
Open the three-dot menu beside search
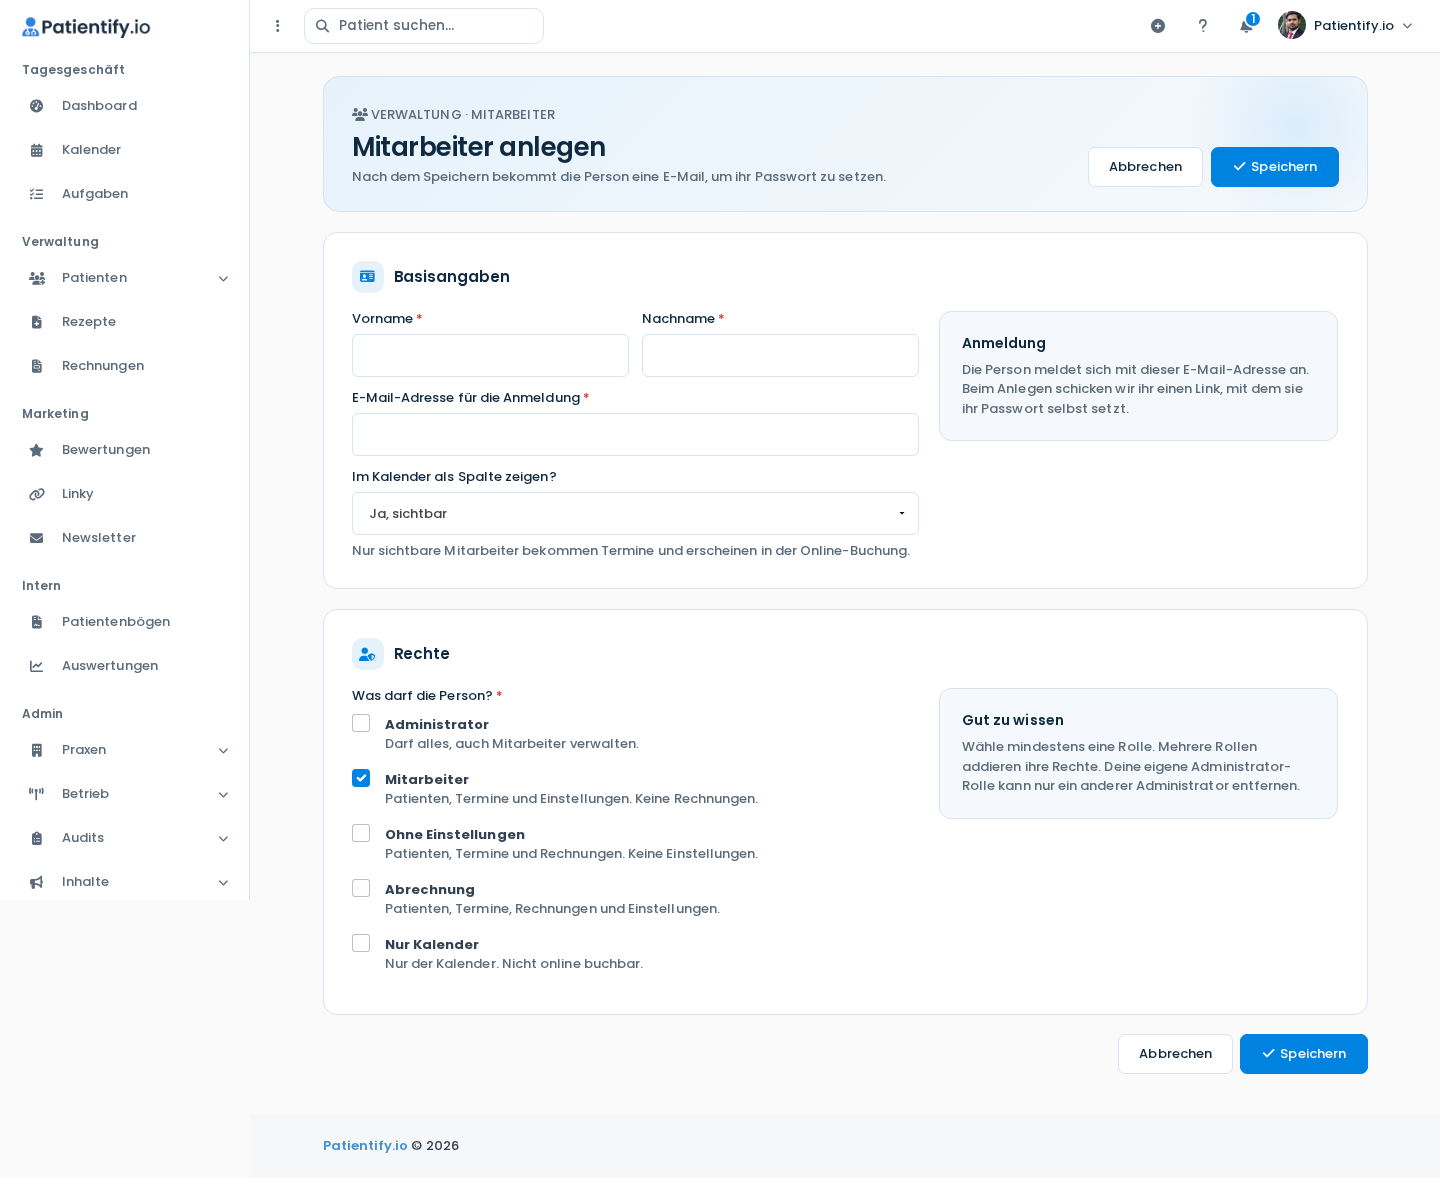pyautogui.click(x=278, y=26)
